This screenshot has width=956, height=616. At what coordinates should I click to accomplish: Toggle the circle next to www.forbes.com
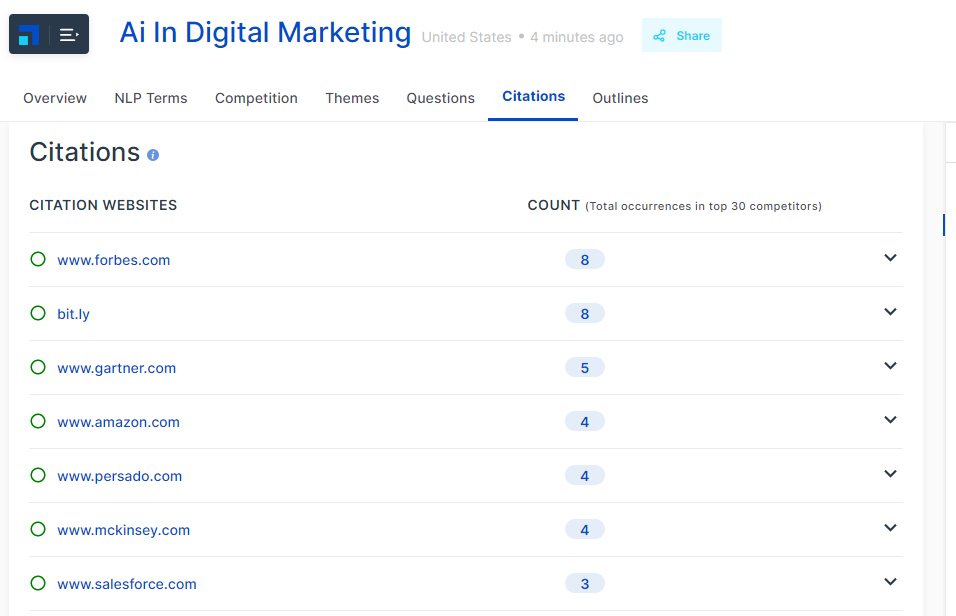[x=38, y=259]
